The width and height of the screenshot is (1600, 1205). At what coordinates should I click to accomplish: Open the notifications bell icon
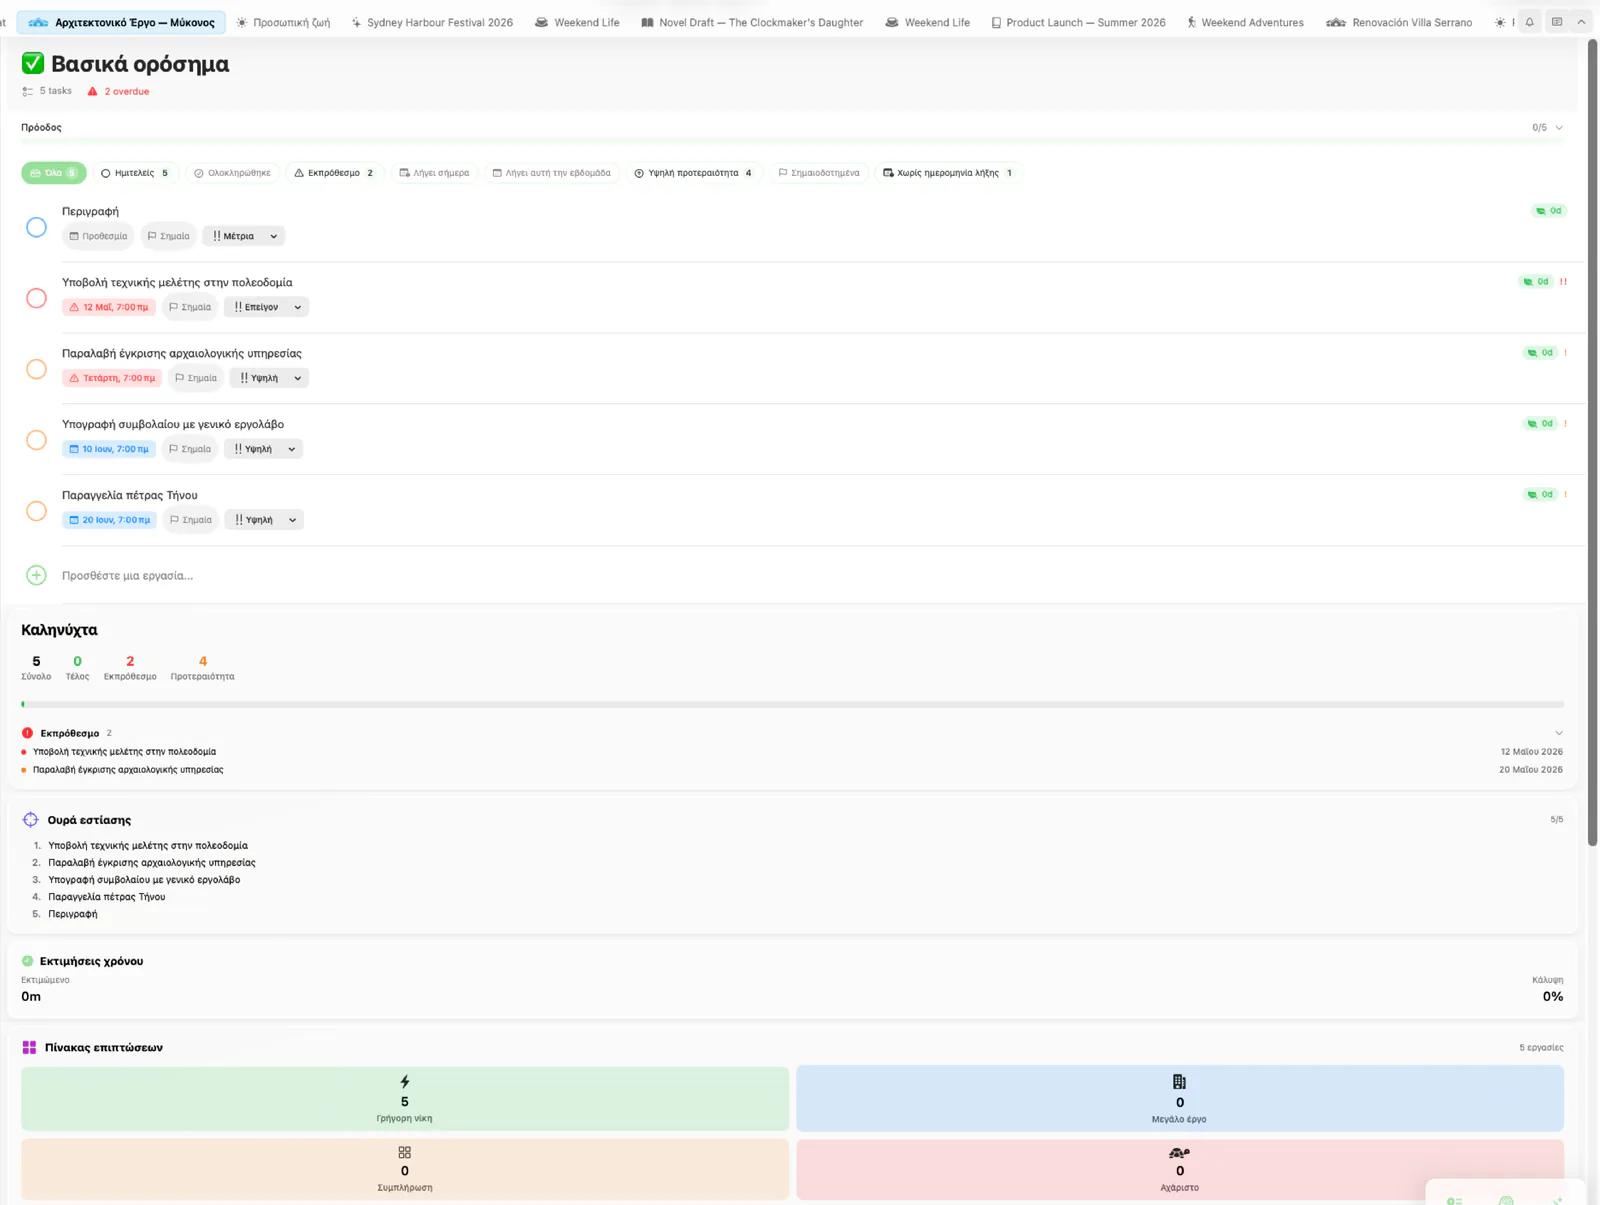click(1529, 22)
